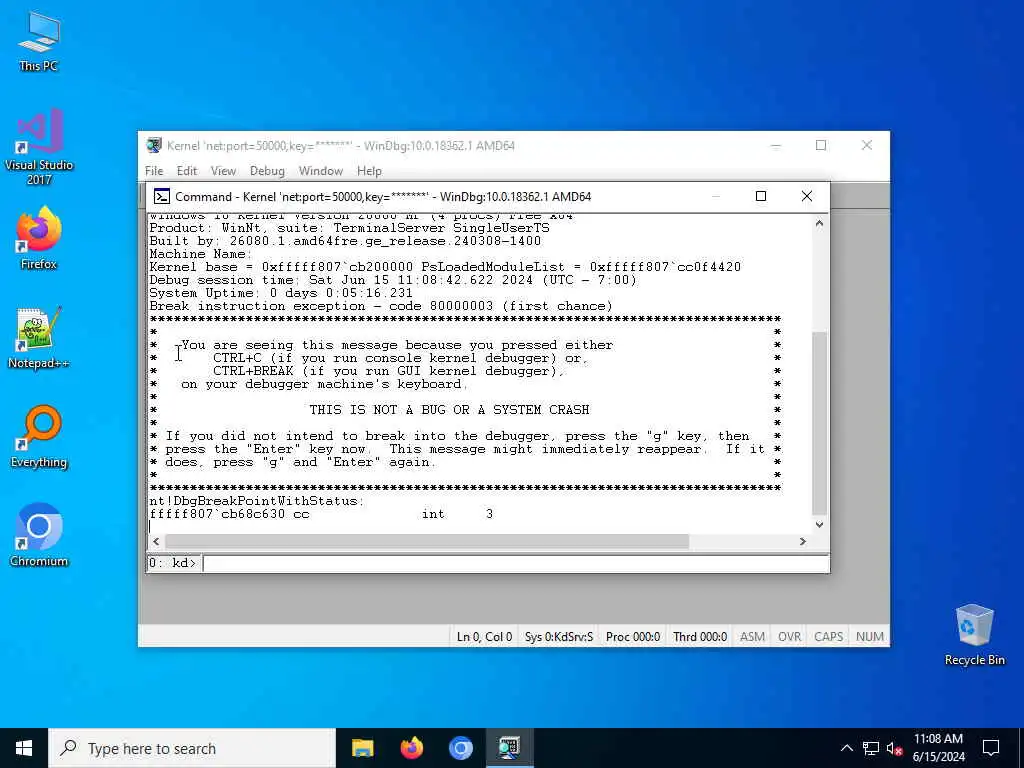Click the 'Debug session time' output line
Screen dimensions: 1024x768
pyautogui.click(x=392, y=280)
